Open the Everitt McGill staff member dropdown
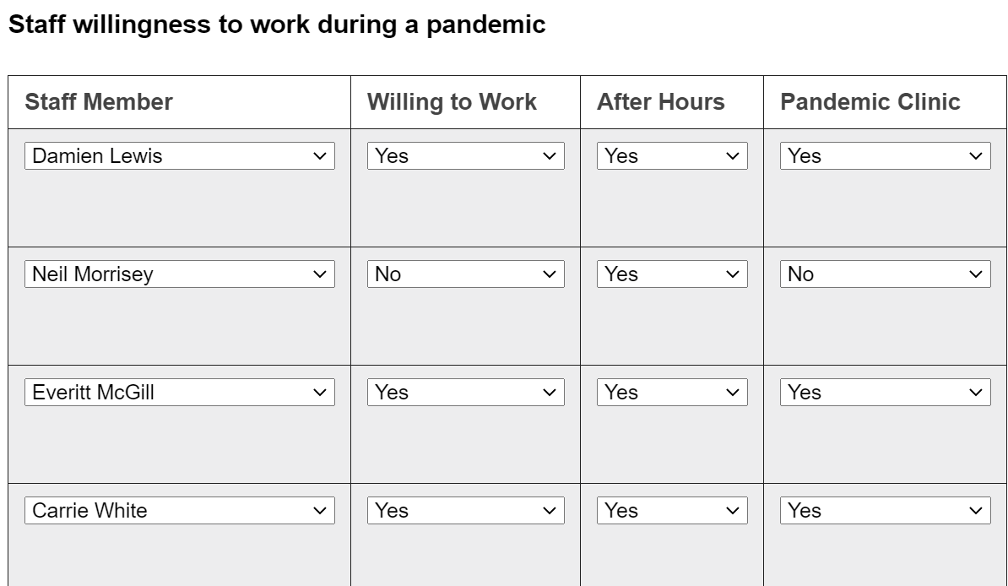1008x586 pixels. point(179,393)
